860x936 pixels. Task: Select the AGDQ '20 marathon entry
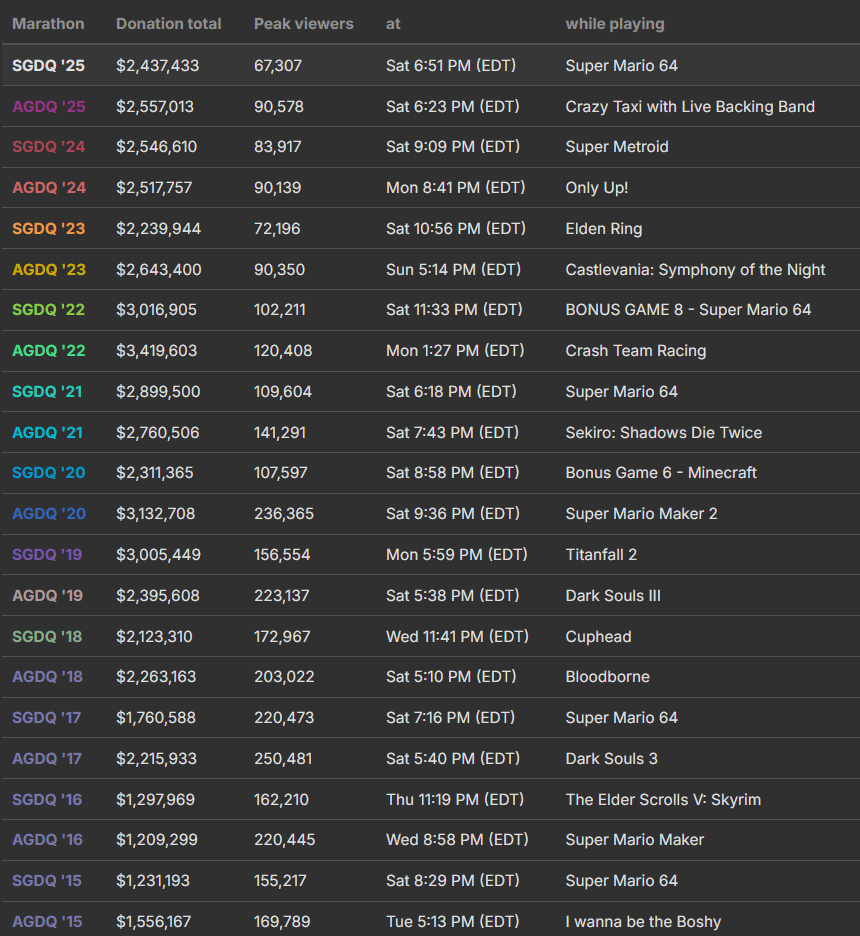[x=49, y=513]
